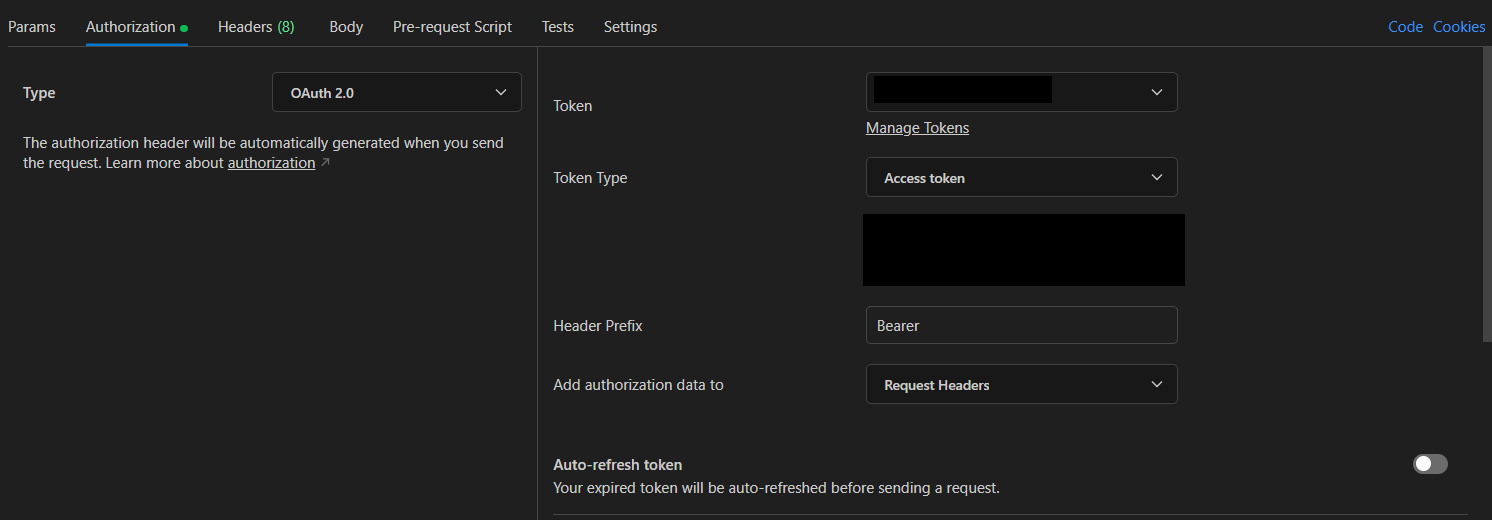
Task: Expand the OAuth 2.0 Type dropdown
Action: click(396, 93)
